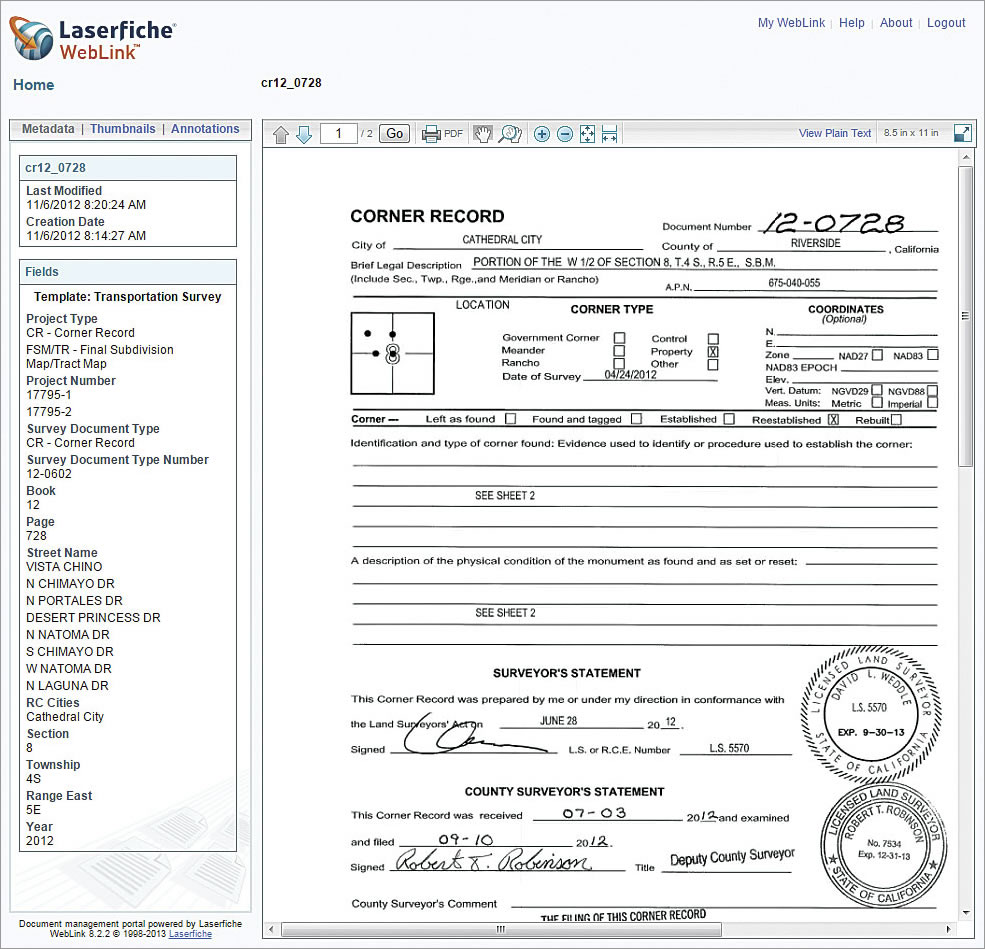Viewport: 985px width, 949px height.
Task: Switch to the Thumbnails tab
Action: tap(122, 129)
